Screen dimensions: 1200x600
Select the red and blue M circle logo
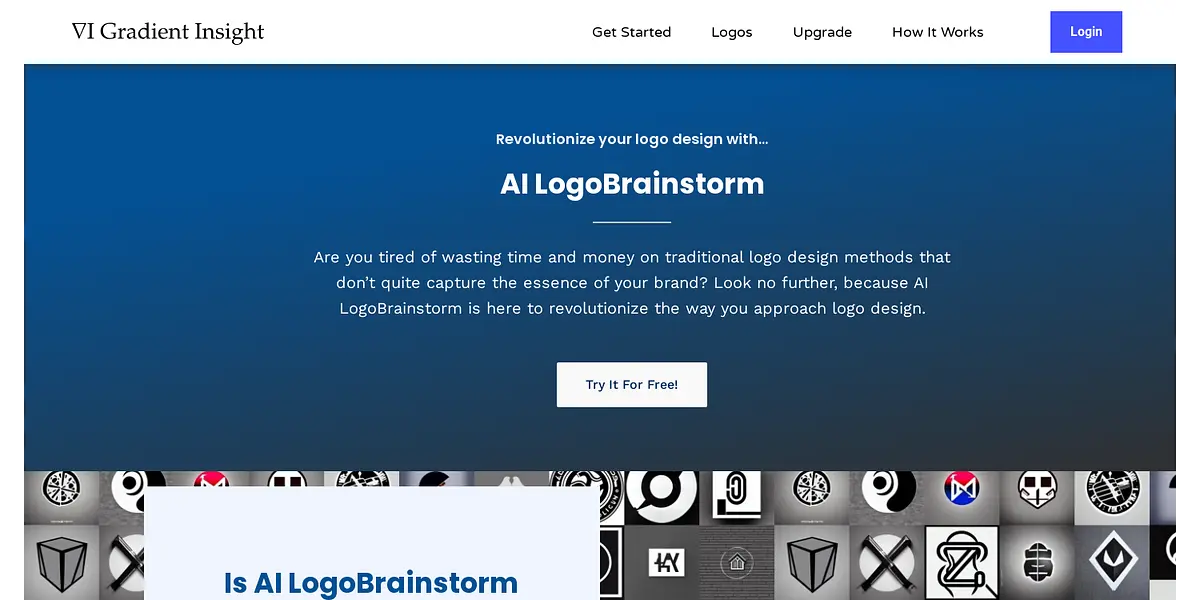coord(962,490)
